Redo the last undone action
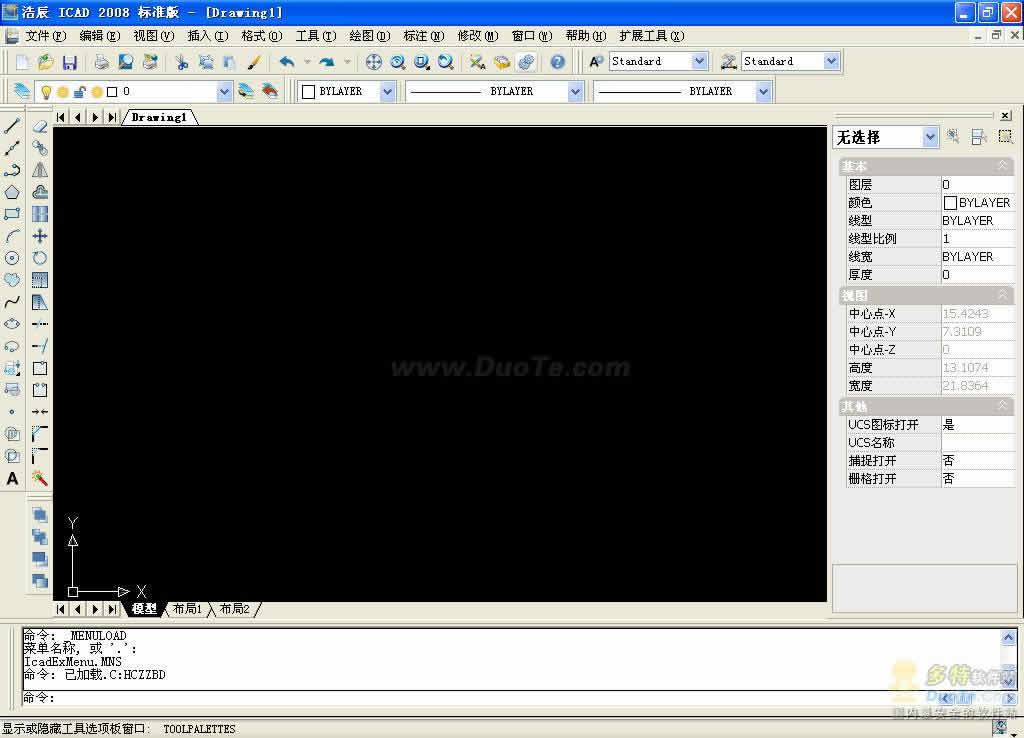This screenshot has width=1024, height=738. tap(327, 62)
